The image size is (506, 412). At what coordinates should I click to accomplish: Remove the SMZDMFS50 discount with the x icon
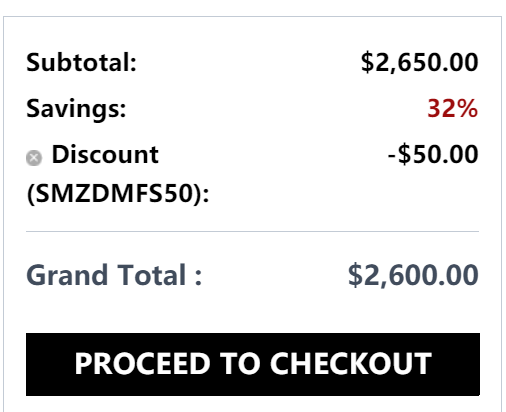(x=34, y=158)
